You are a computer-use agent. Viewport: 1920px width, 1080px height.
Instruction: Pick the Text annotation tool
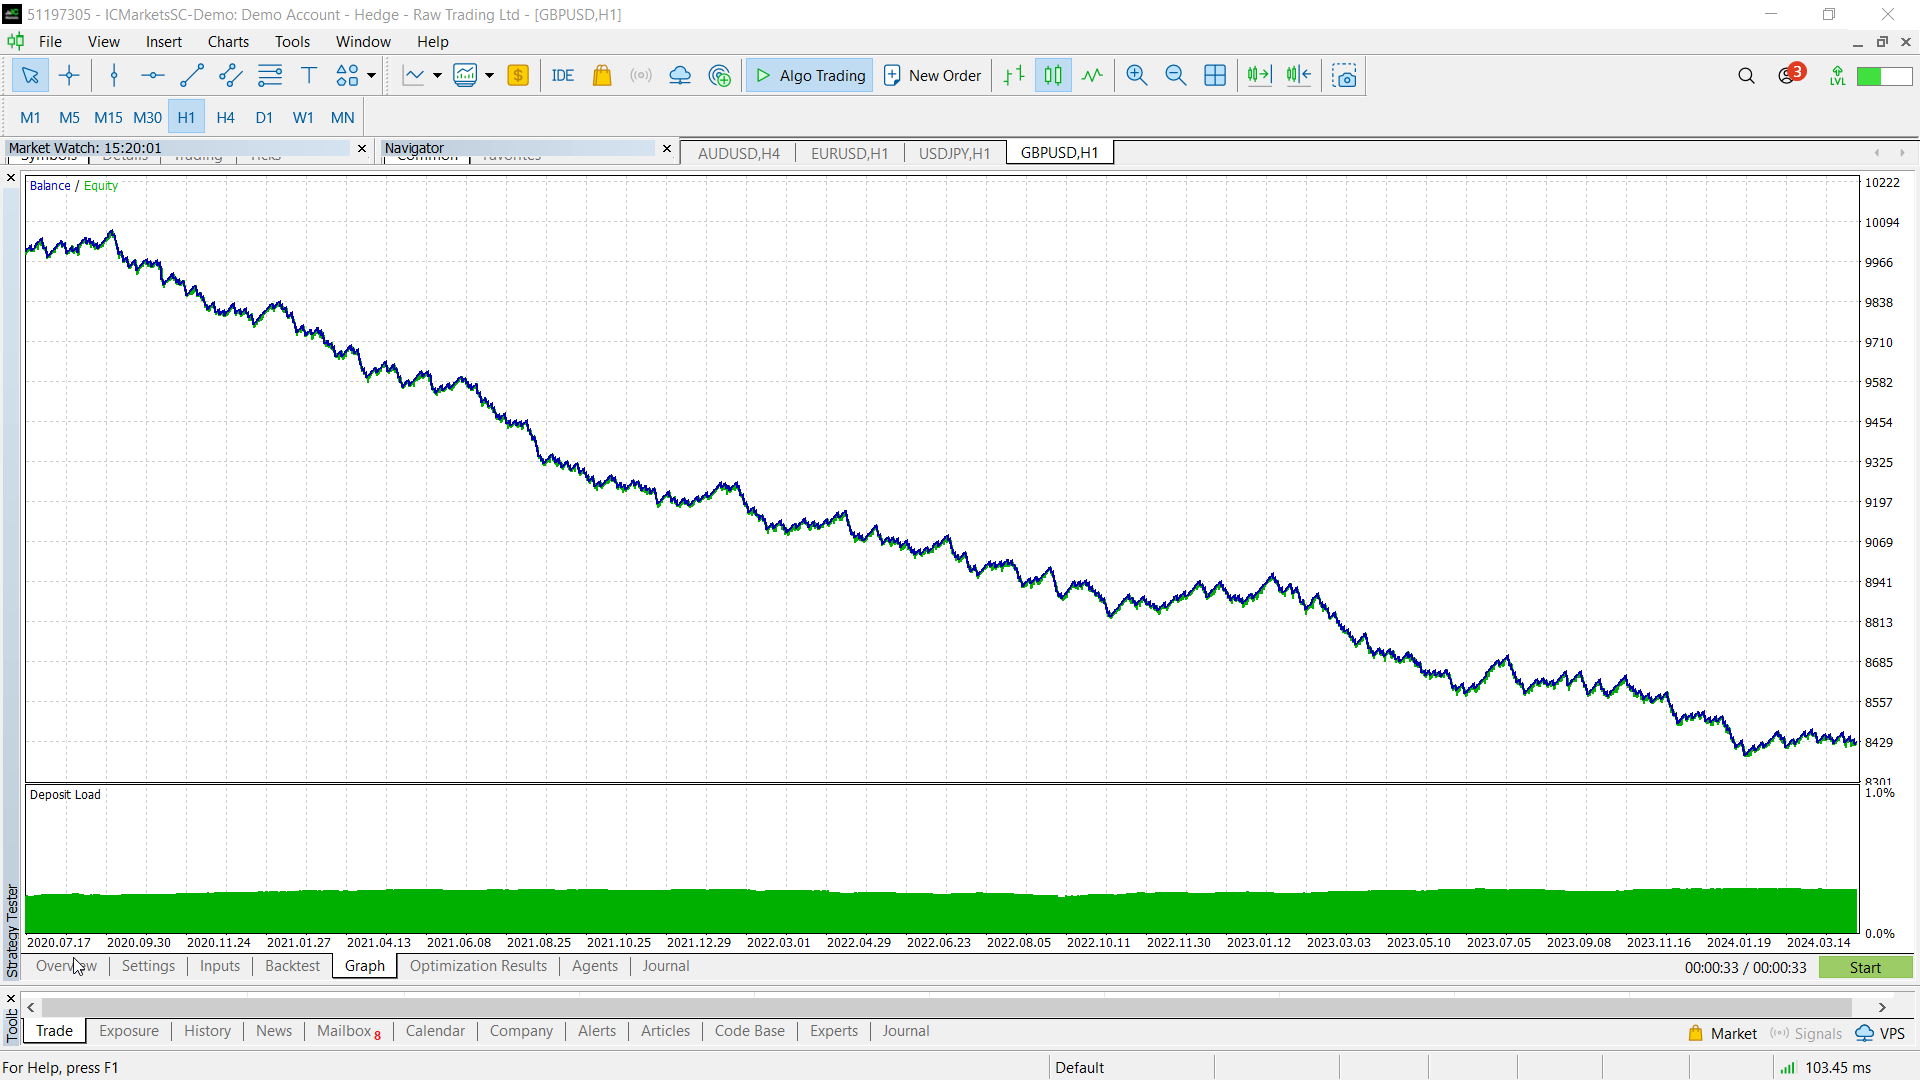point(308,75)
